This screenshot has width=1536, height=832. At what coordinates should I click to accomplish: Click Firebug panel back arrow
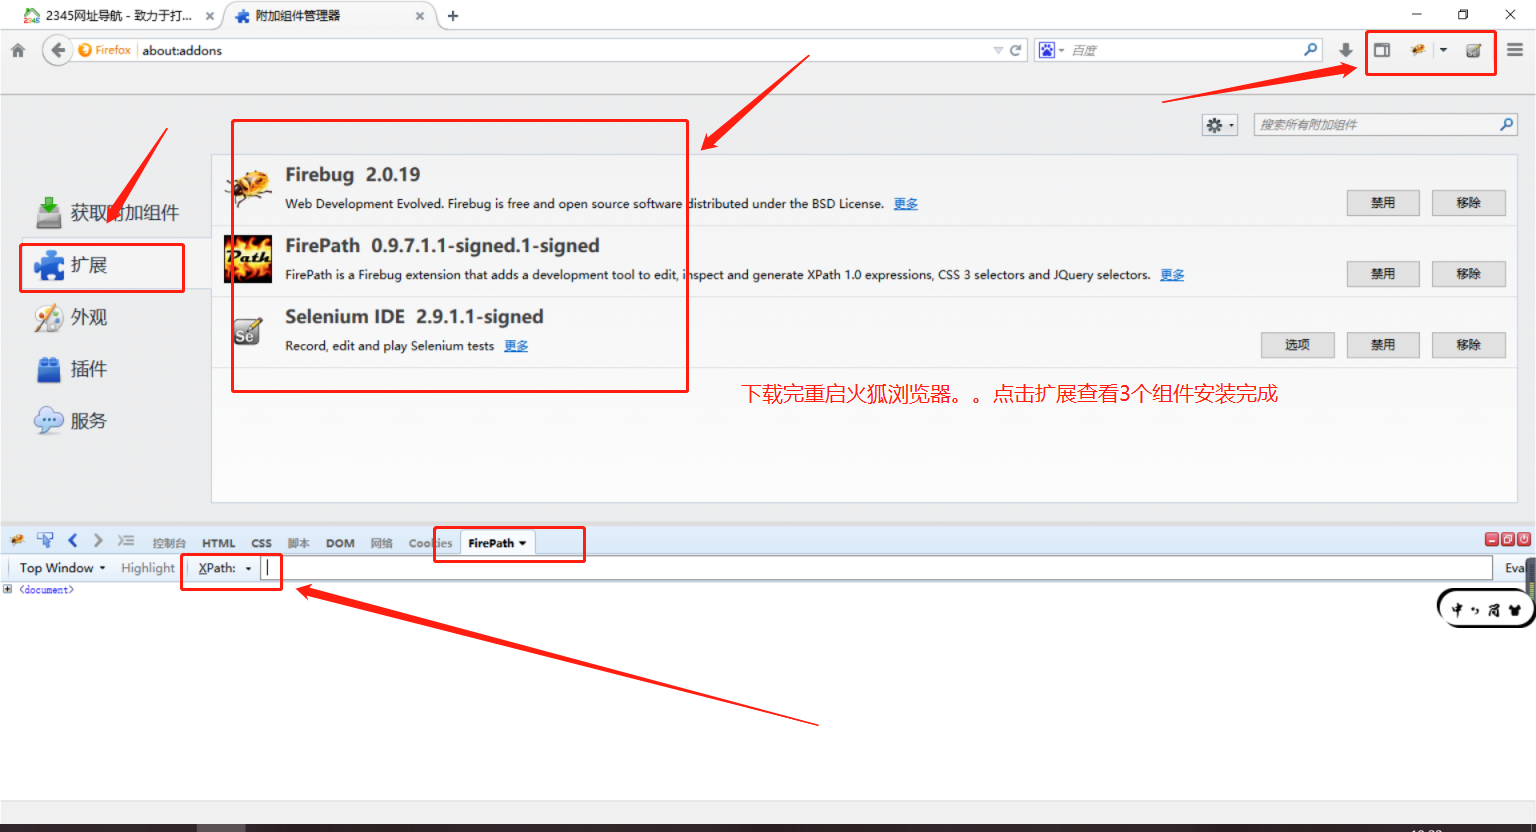[x=72, y=540]
